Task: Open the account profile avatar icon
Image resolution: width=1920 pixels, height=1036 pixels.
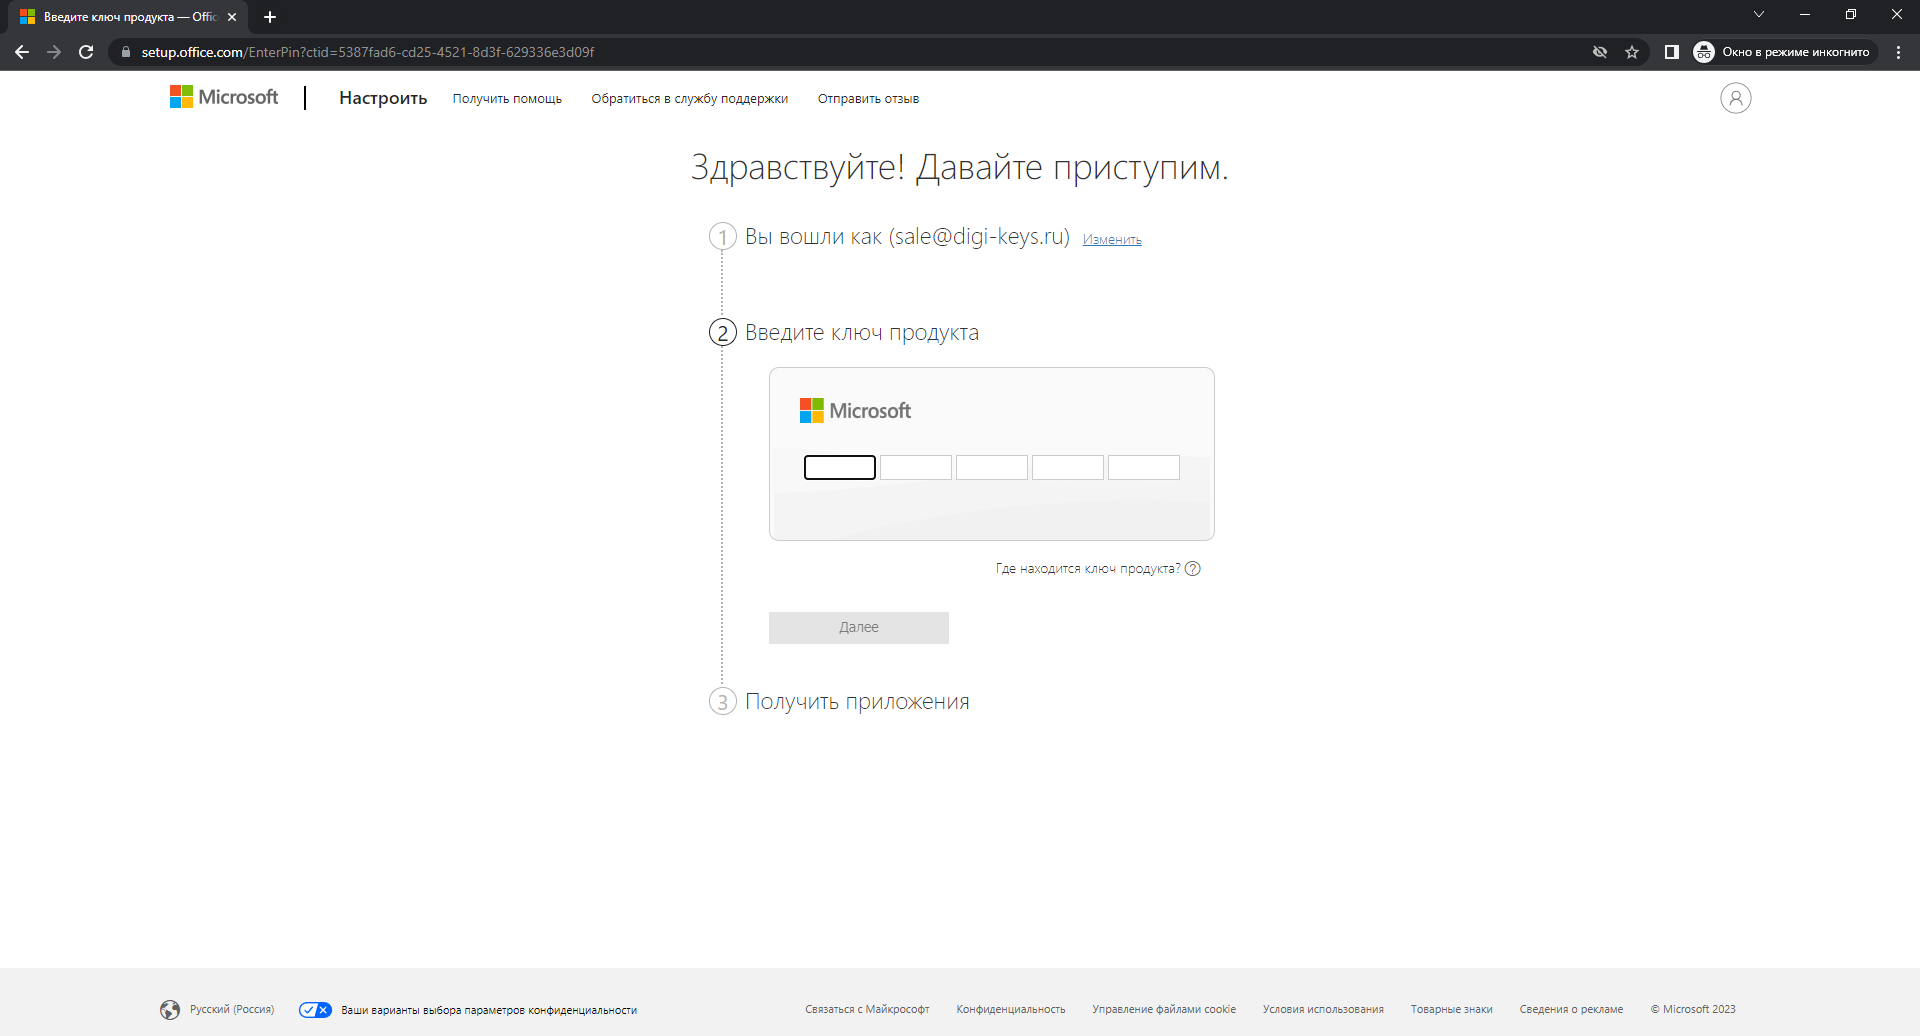Action: point(1735,98)
